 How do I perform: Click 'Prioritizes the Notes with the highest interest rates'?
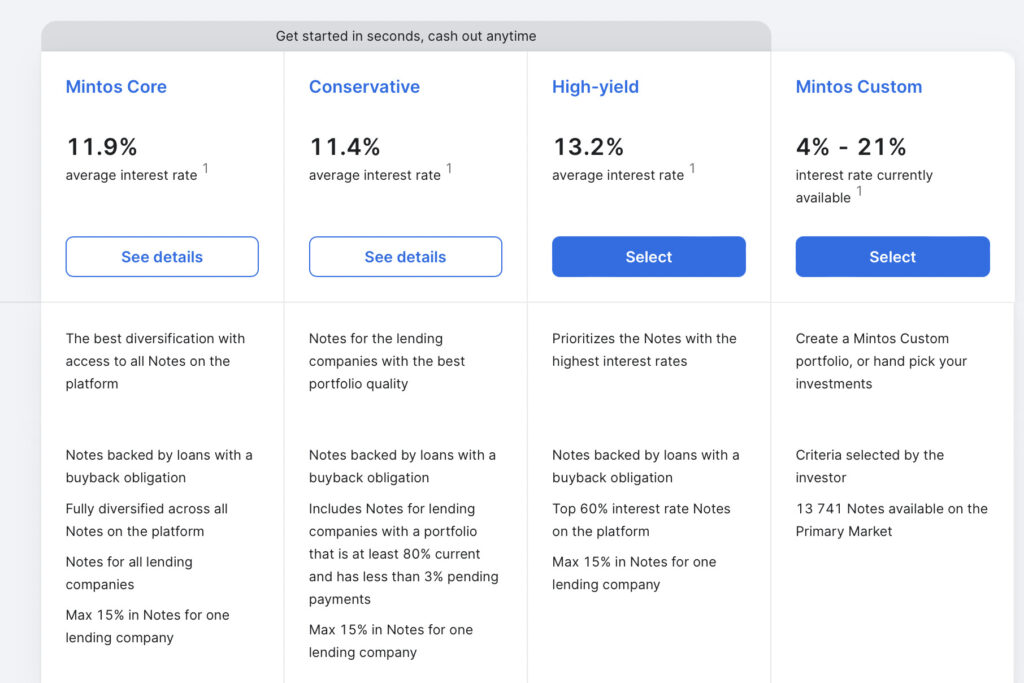click(644, 350)
